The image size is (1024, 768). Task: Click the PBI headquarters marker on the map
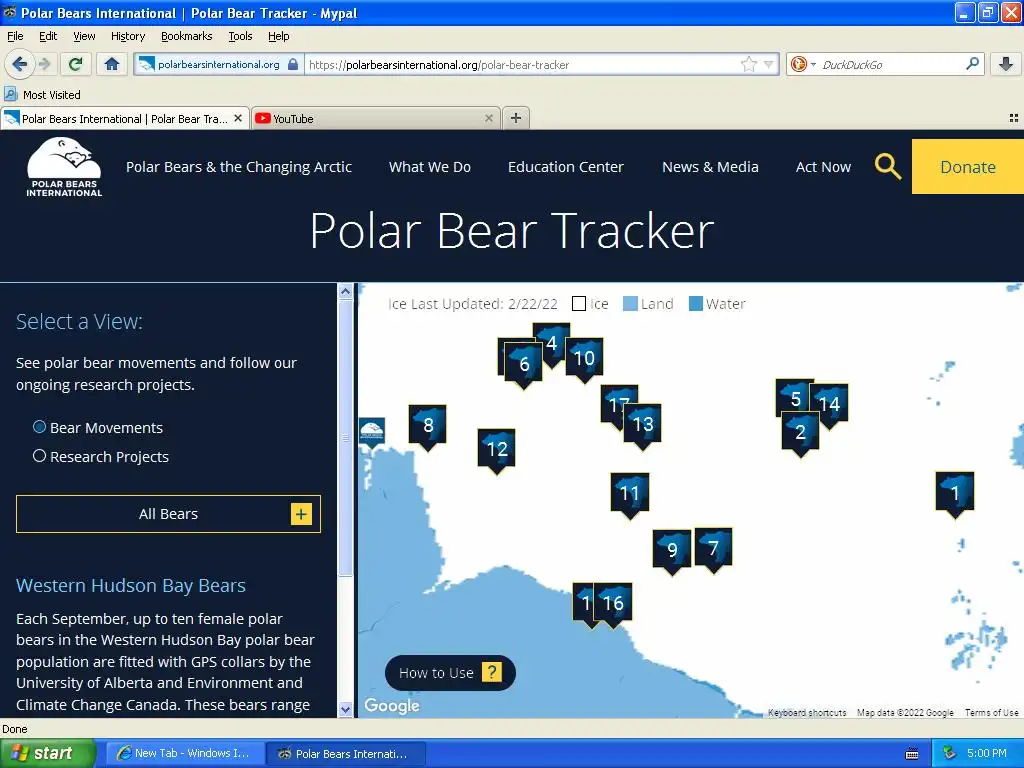click(x=372, y=432)
